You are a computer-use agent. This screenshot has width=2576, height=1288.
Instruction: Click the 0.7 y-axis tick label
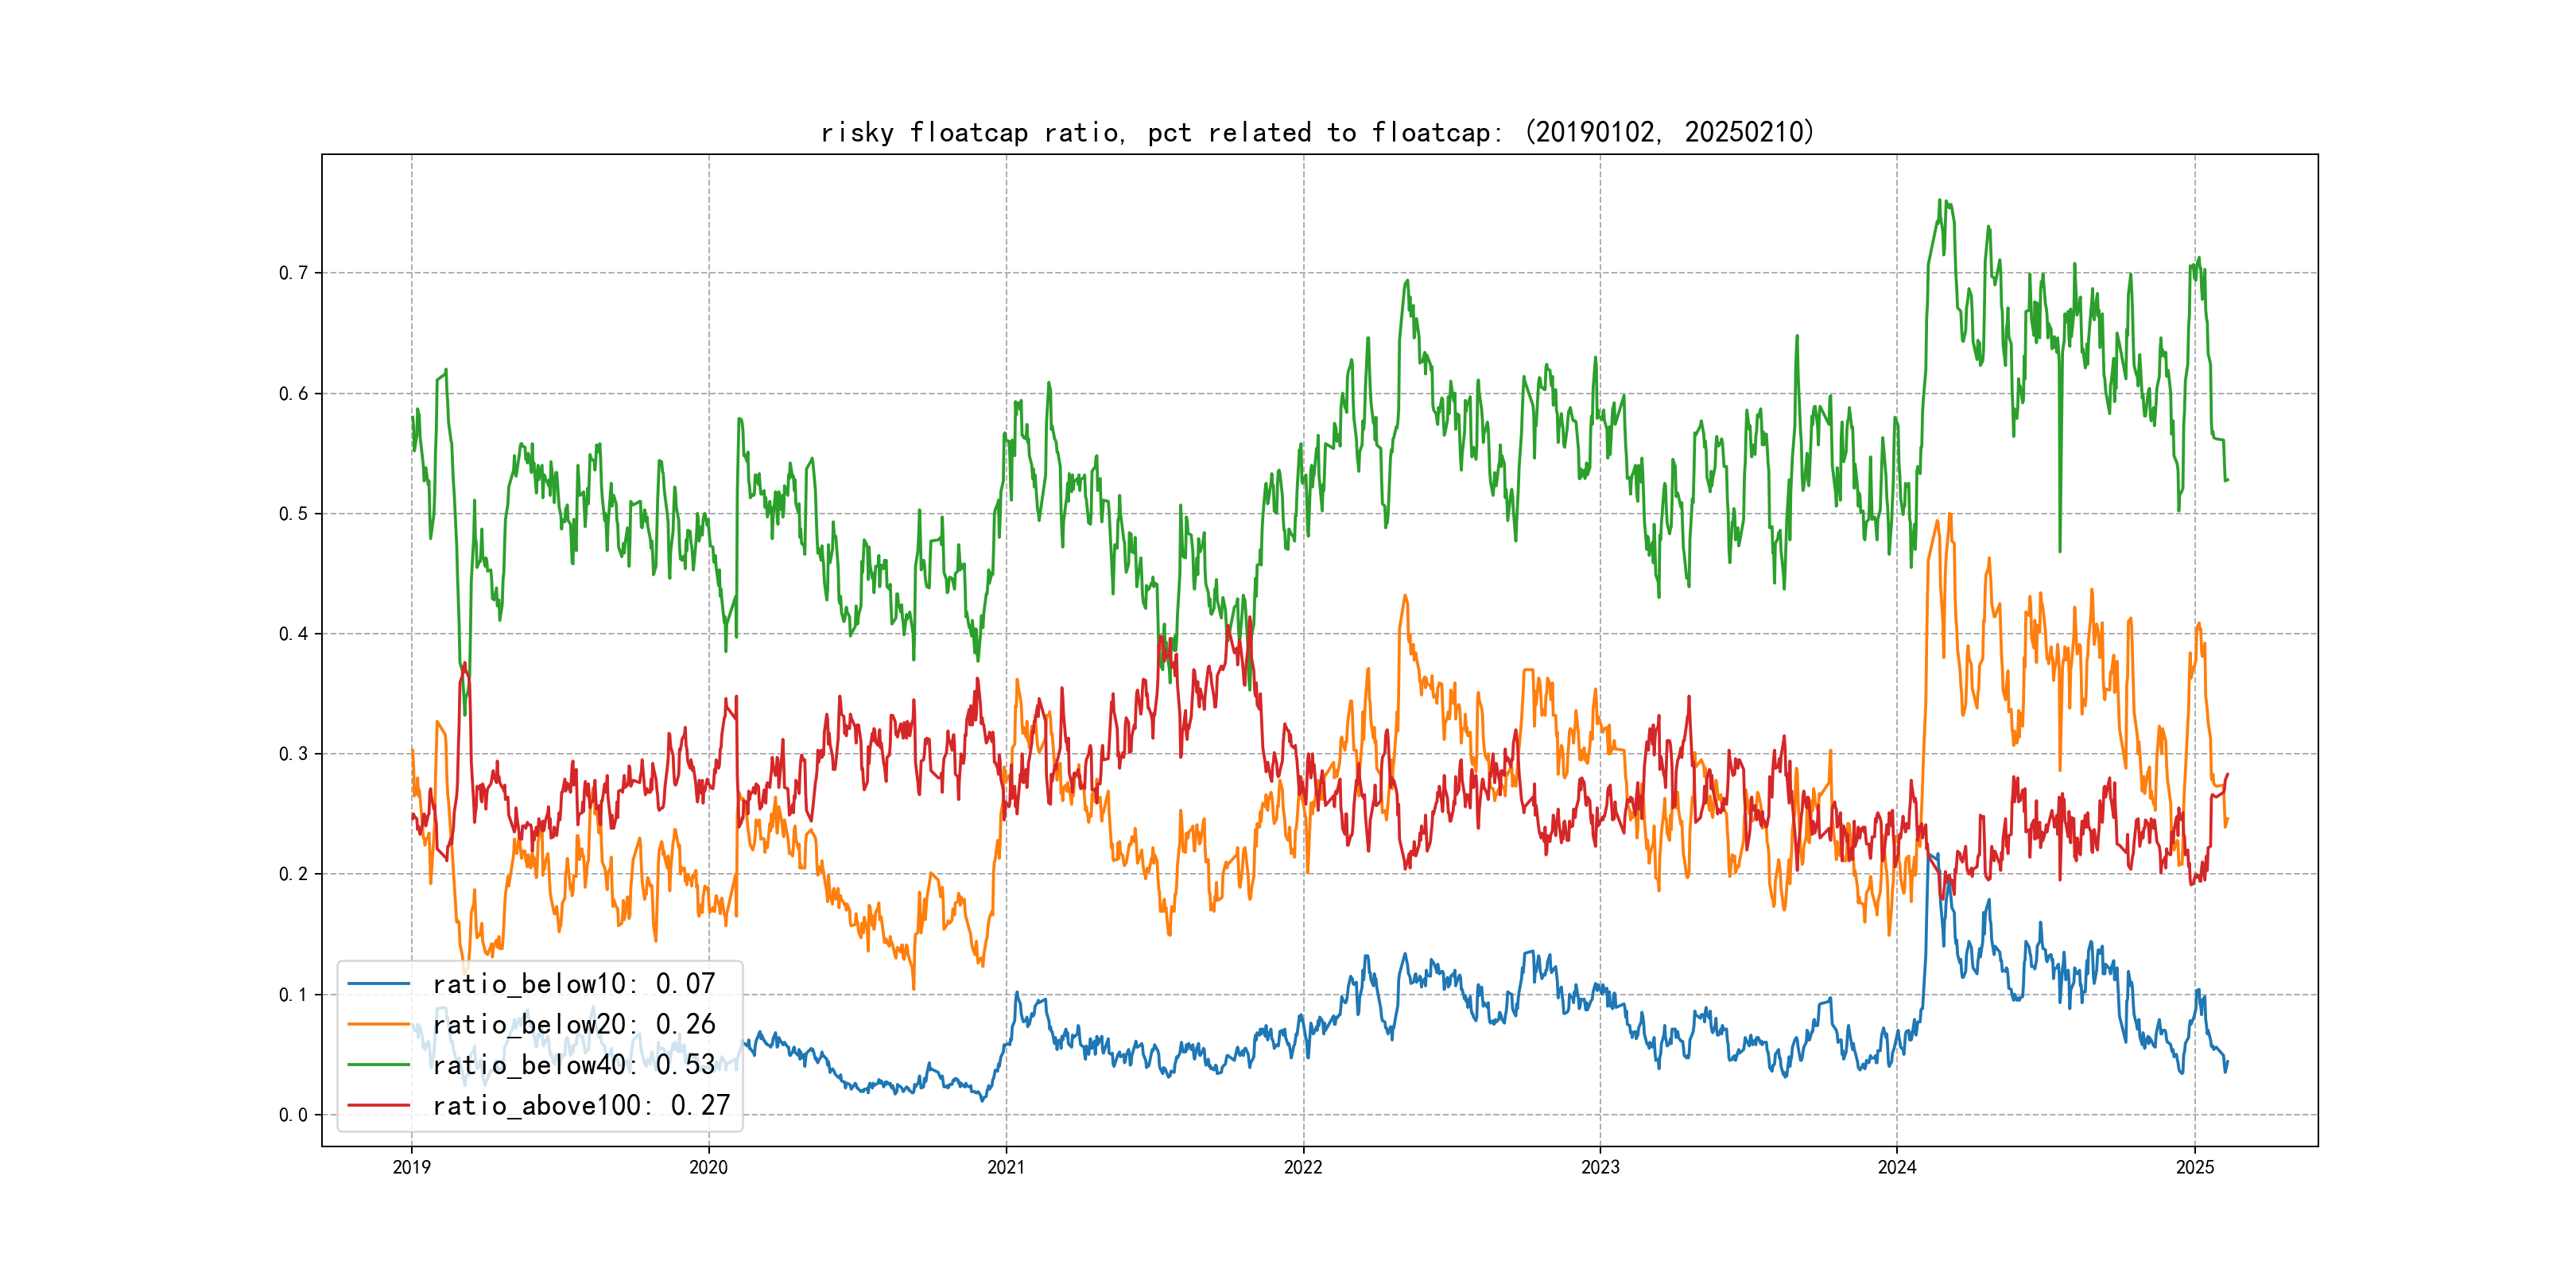click(x=293, y=273)
